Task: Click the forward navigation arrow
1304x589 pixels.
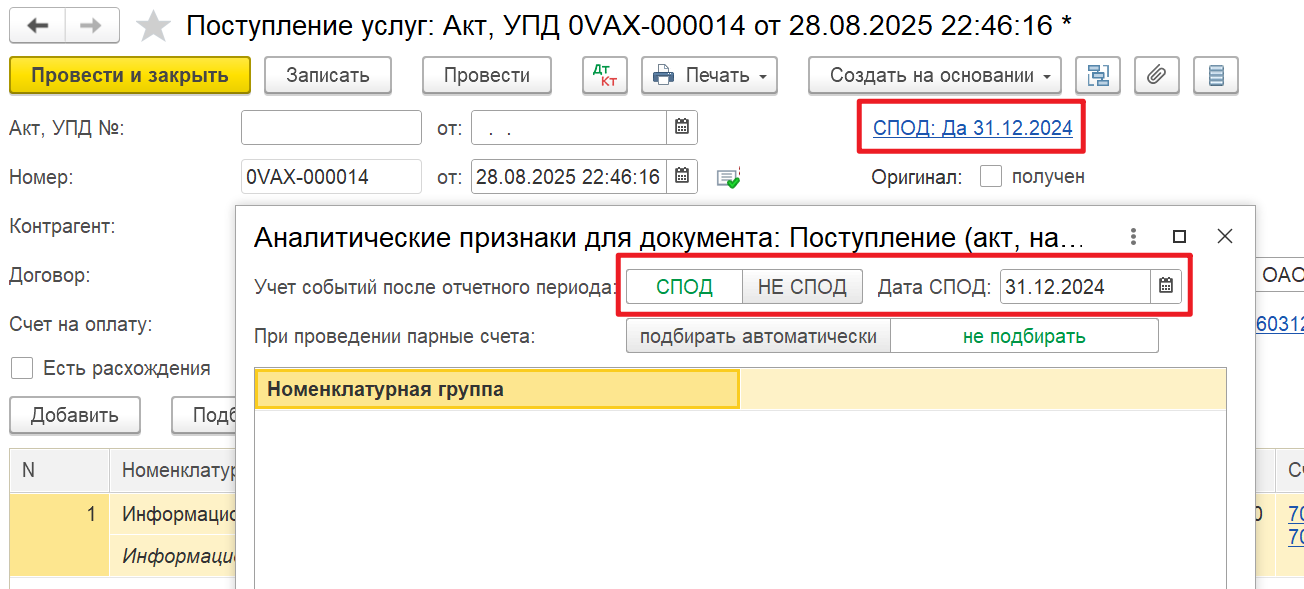Action: pos(91,25)
